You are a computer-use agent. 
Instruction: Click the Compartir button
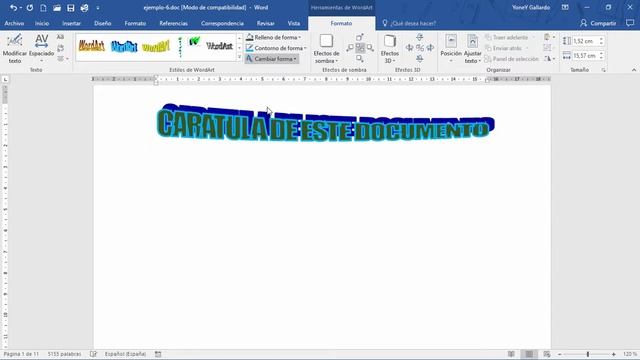coord(598,23)
